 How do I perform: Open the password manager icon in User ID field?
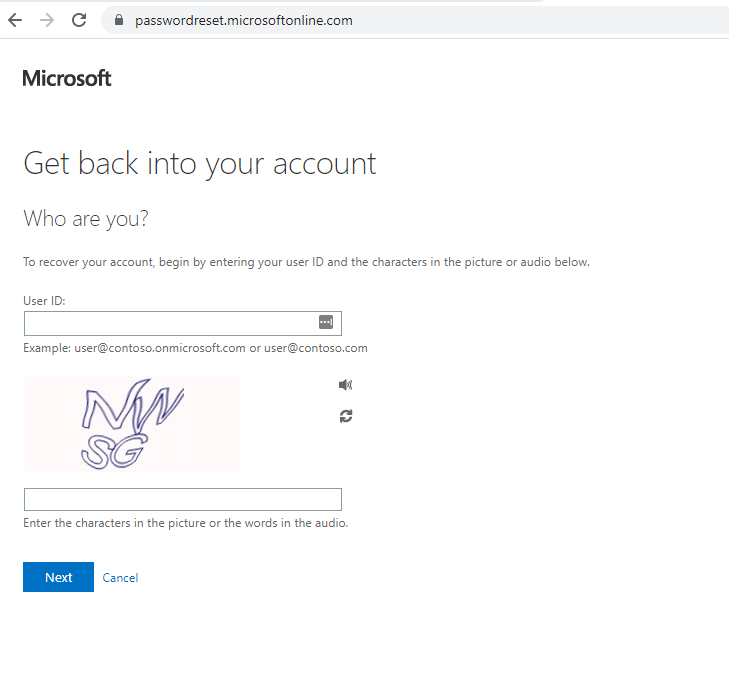326,322
